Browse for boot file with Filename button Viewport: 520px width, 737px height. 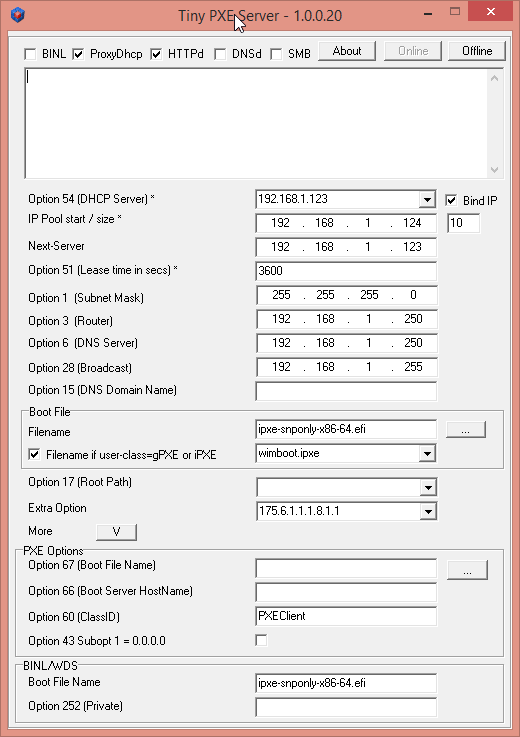[x=465, y=430]
